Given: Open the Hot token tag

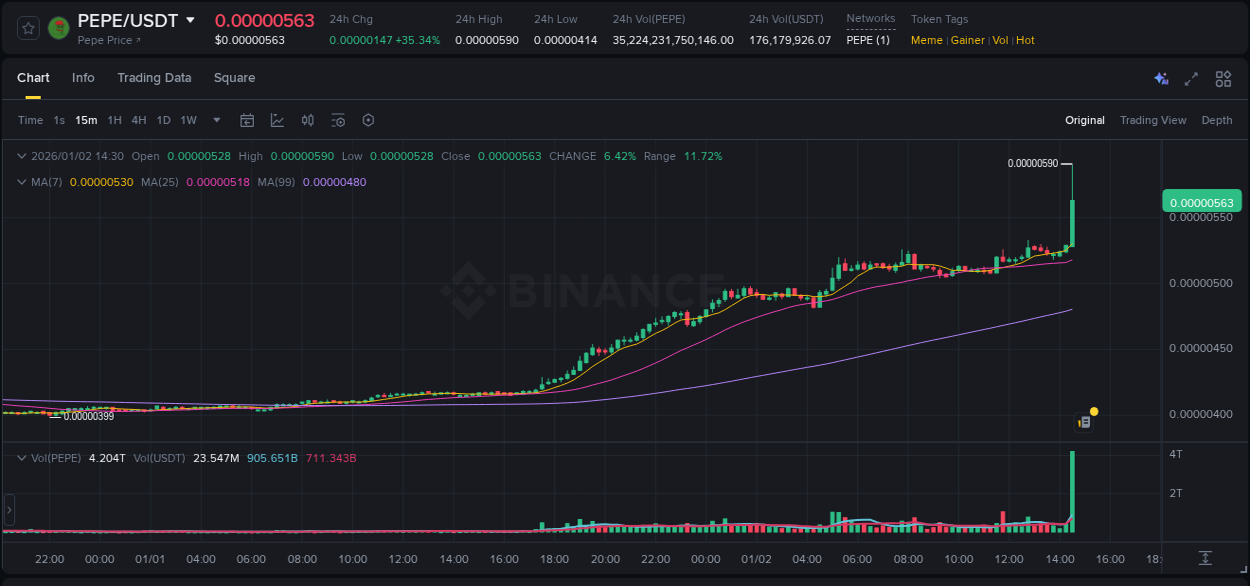Looking at the screenshot, I should tap(1025, 40).
